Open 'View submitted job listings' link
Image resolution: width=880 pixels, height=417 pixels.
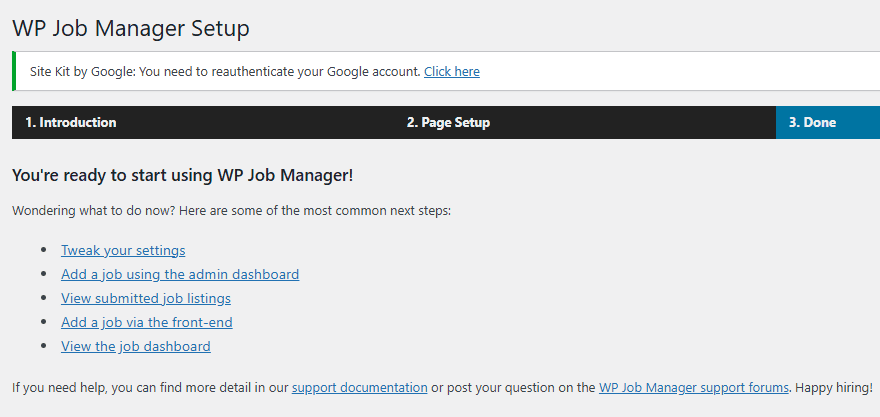click(146, 299)
